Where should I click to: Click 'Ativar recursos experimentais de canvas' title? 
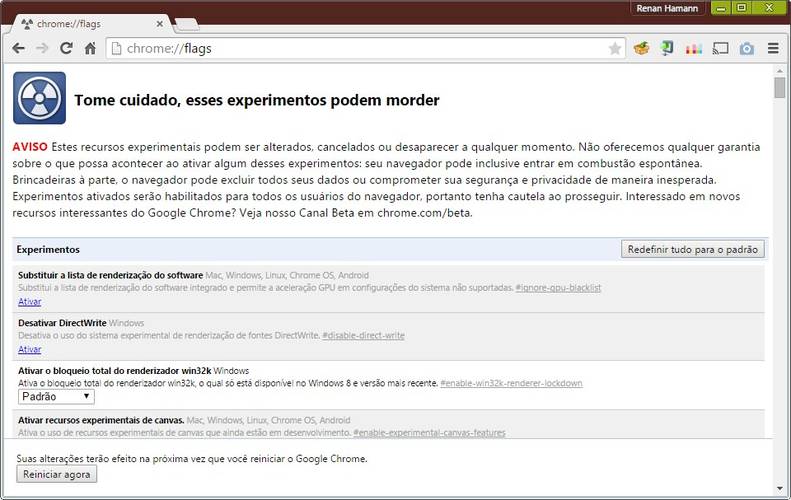click(101, 420)
